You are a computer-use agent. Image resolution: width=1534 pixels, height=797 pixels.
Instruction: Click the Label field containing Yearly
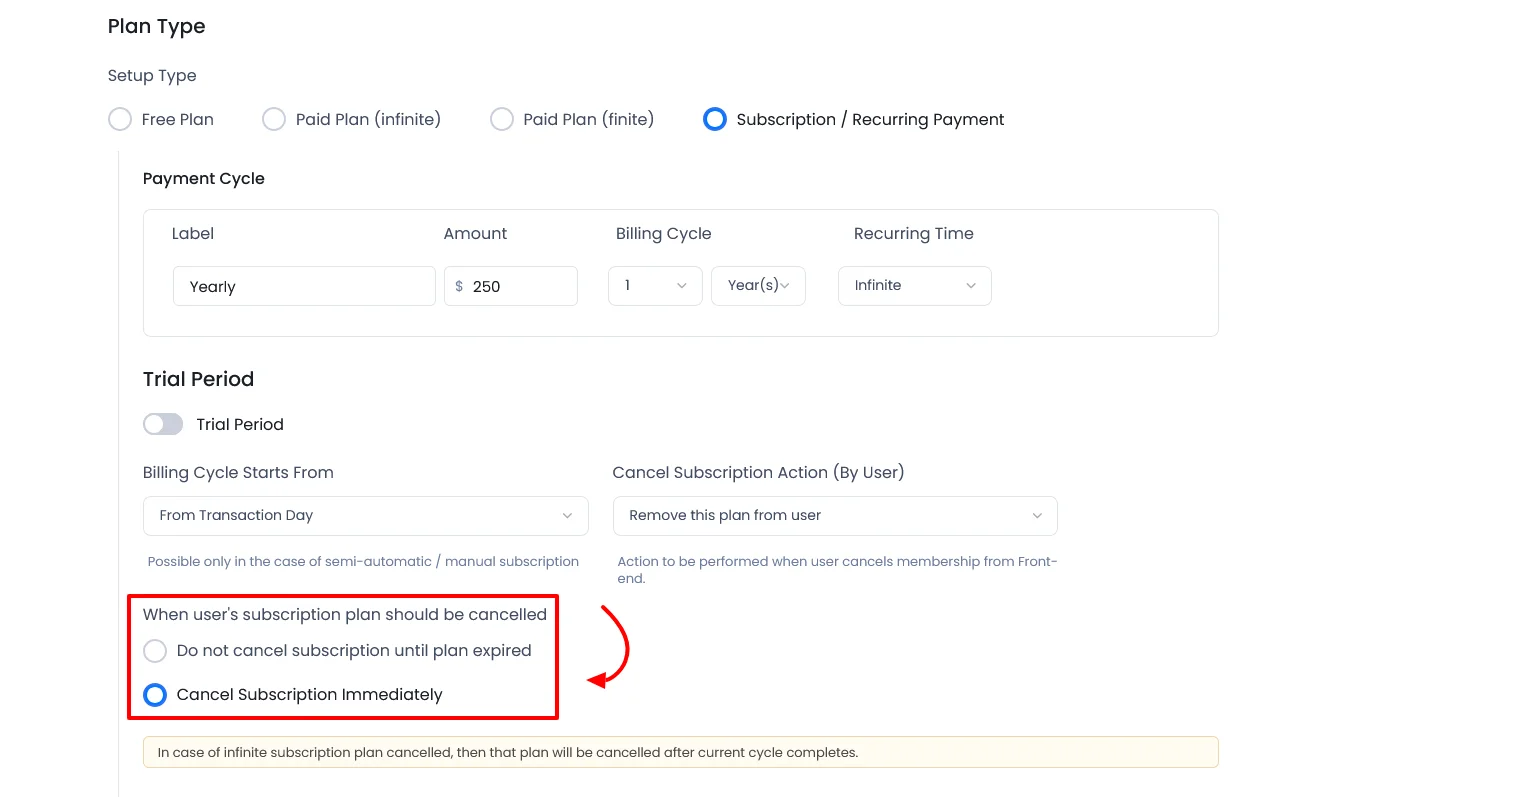(304, 287)
